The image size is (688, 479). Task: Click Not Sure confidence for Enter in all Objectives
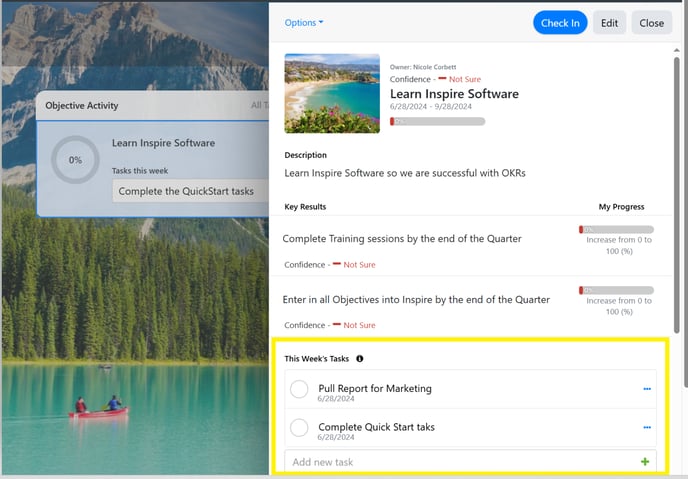pos(359,325)
